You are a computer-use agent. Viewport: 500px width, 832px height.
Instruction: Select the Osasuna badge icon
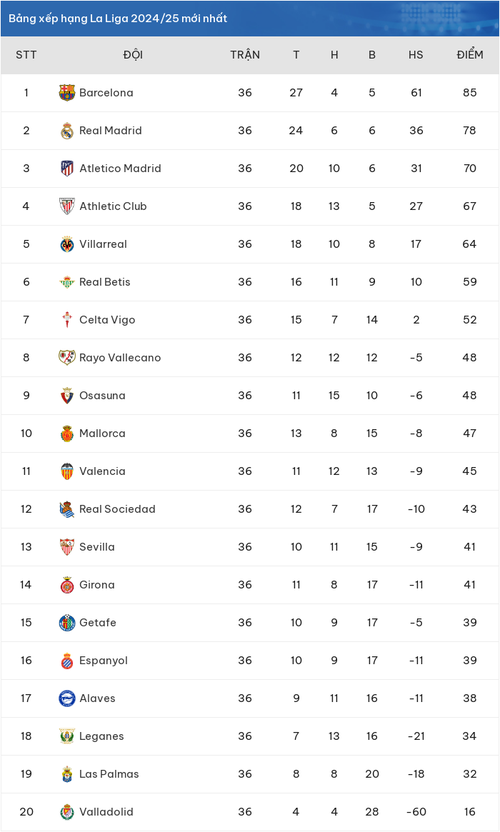click(x=67, y=395)
